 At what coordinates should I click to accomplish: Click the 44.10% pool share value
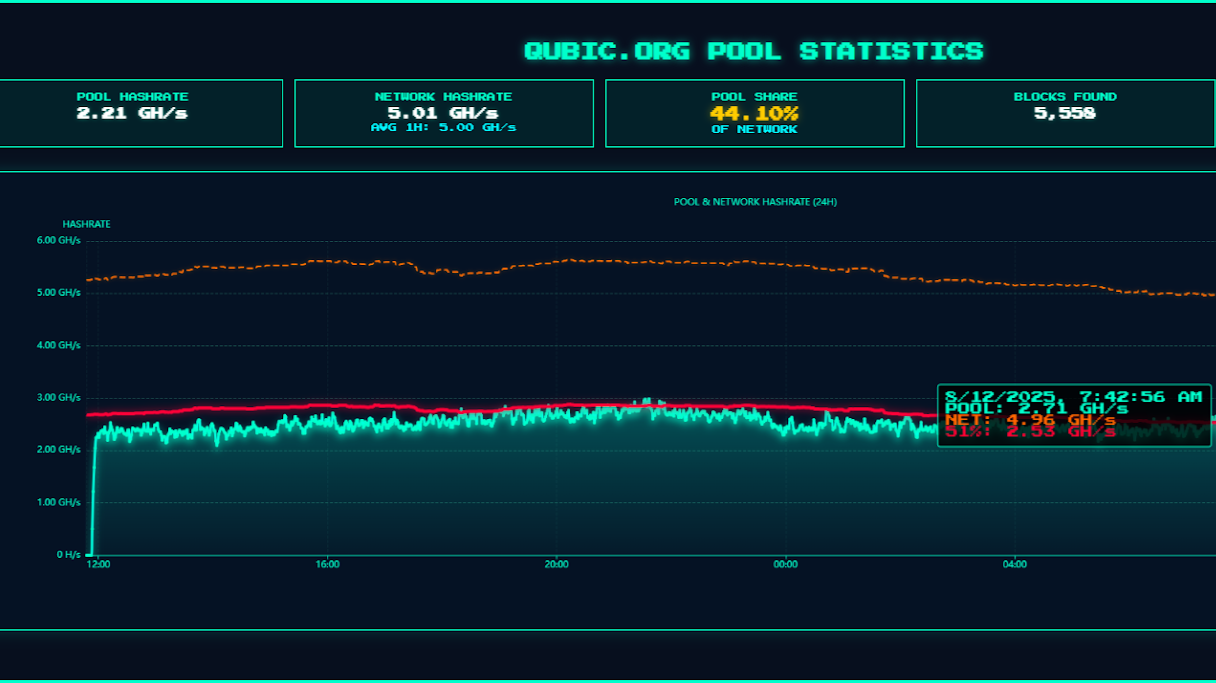[x=754, y=113]
